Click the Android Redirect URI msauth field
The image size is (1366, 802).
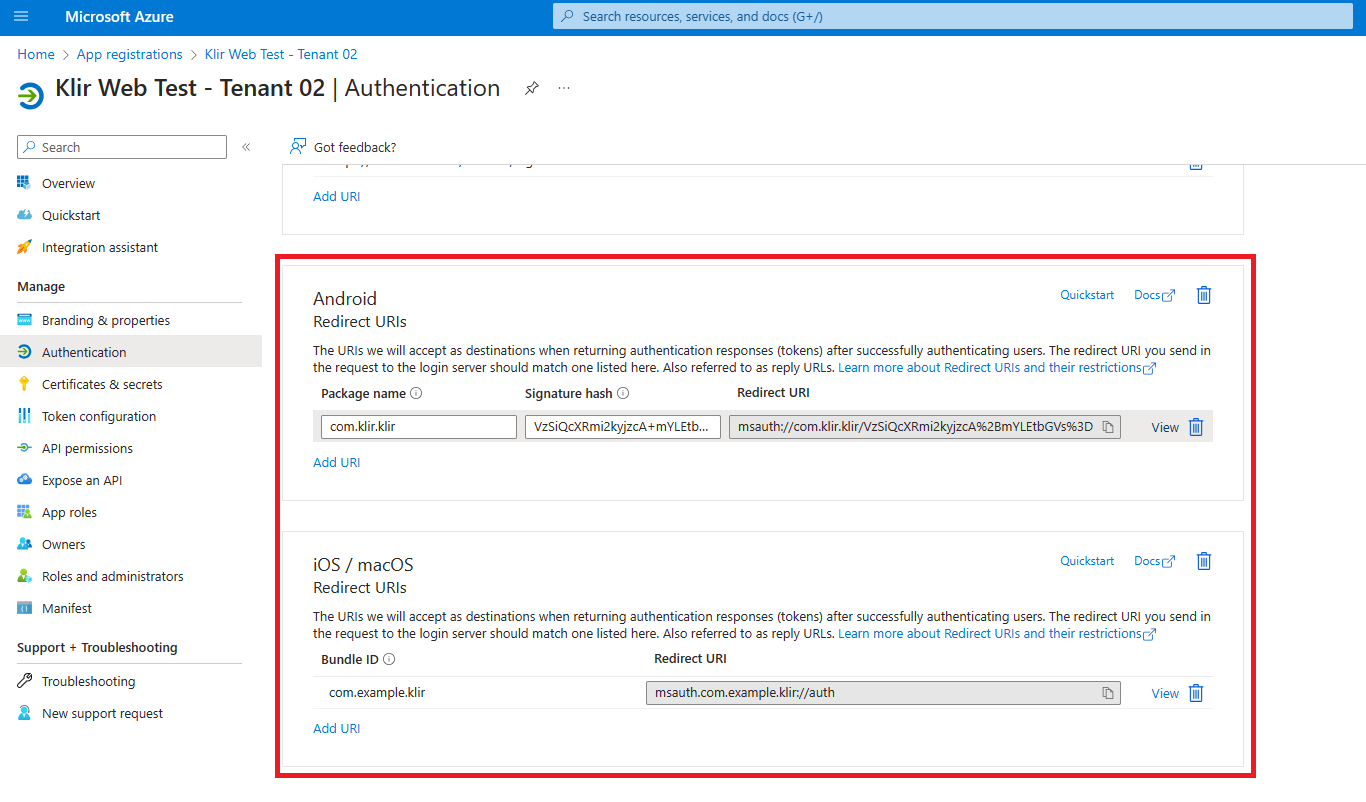point(925,427)
